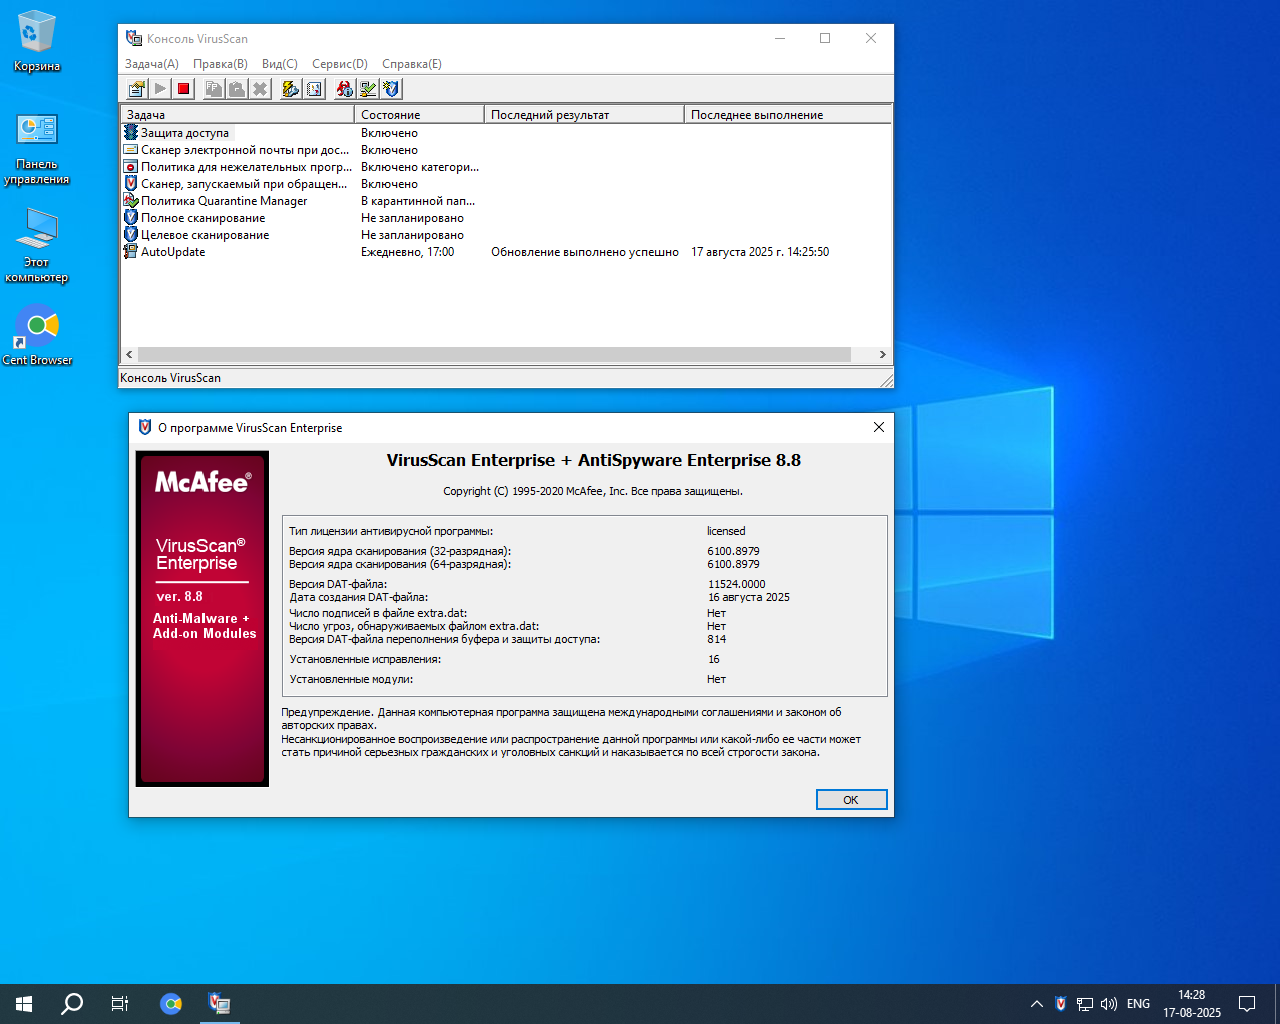
Task: Click 17 августа 2025 г. 14:25:50 cell
Action: click(760, 251)
